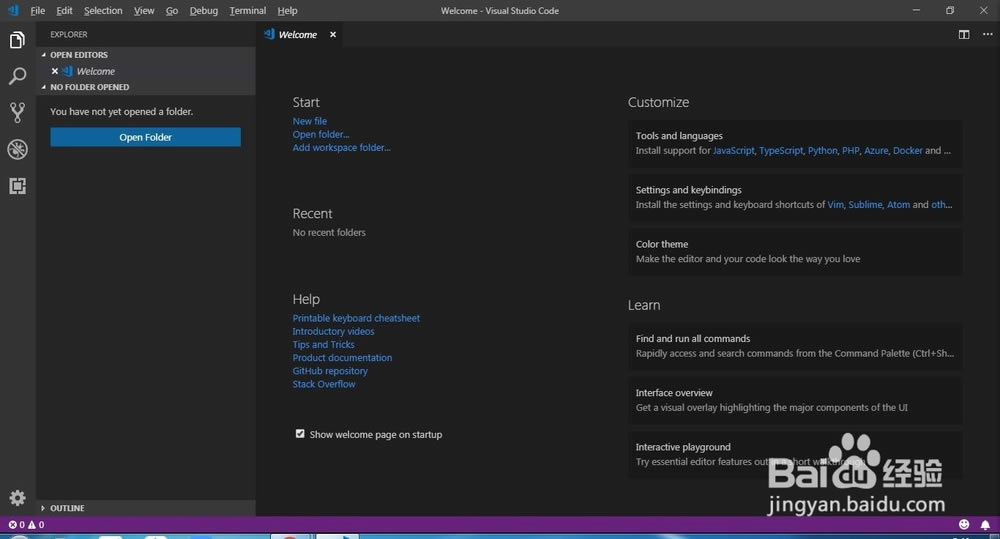The image size is (1000, 539).
Task: Open the Terminal menu
Action: (x=247, y=10)
